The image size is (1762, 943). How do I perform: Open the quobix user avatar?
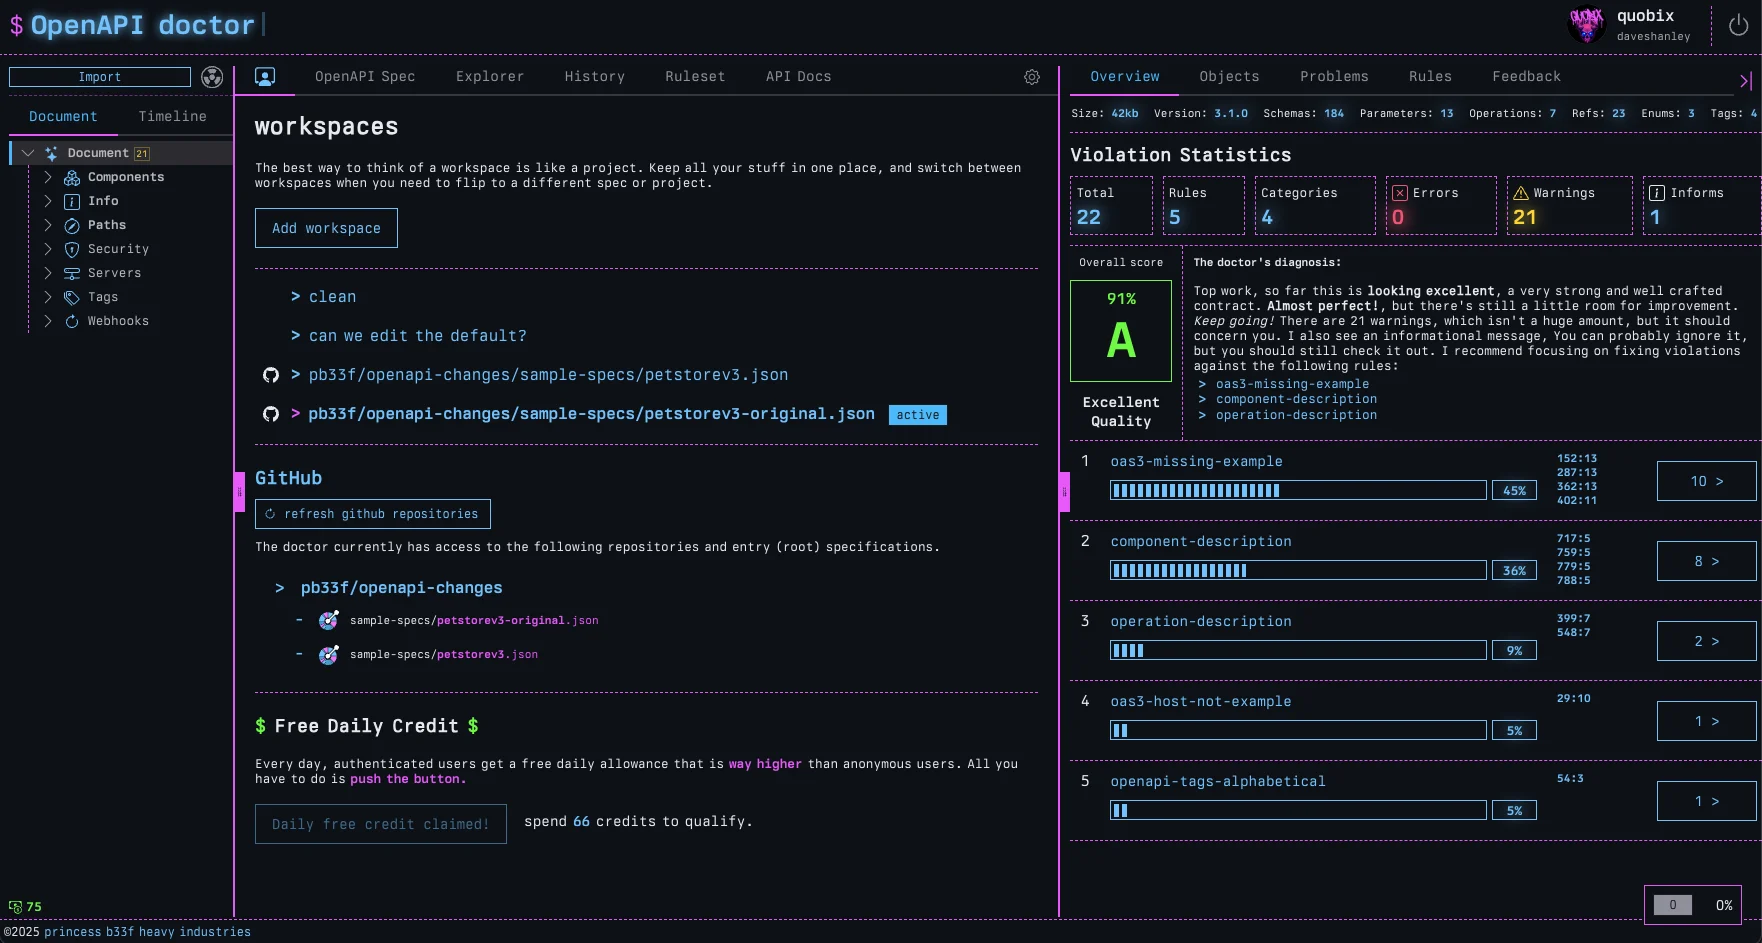(x=1587, y=25)
